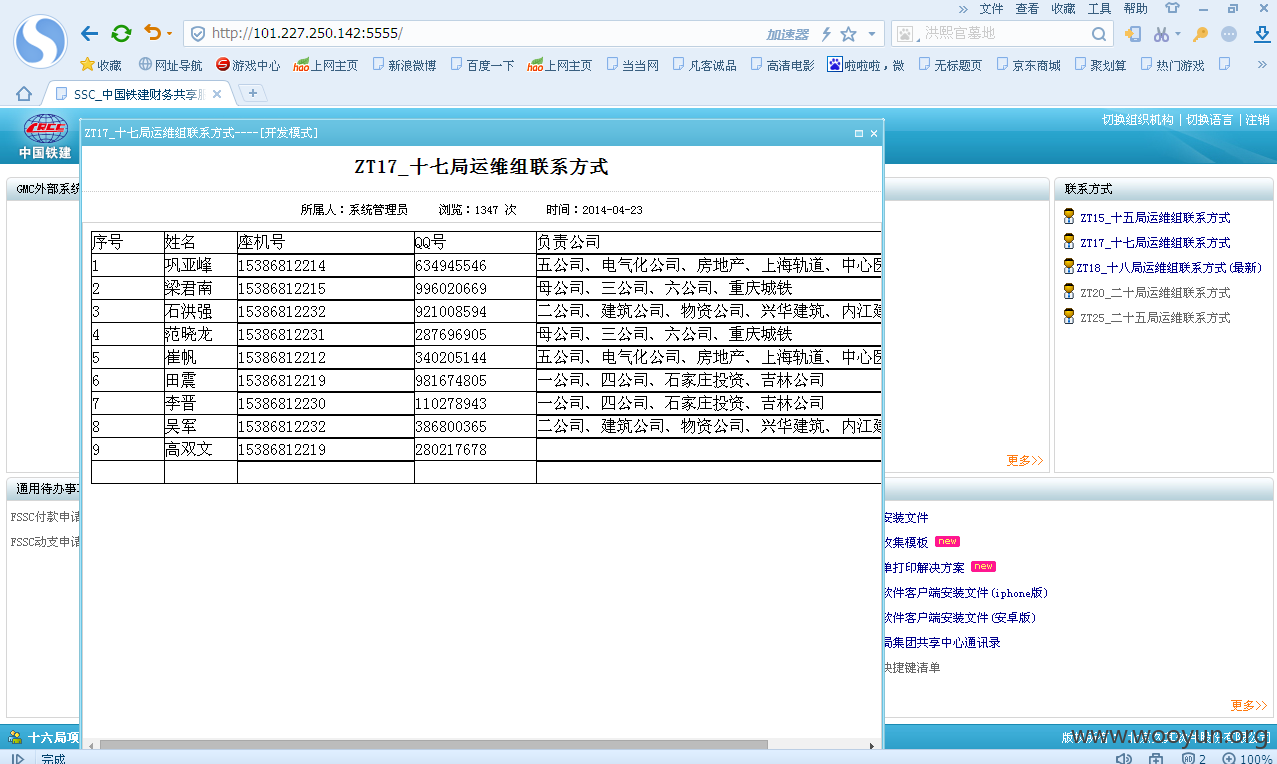Open ZT15_十五局运维组联系方式 link

coord(1155,218)
